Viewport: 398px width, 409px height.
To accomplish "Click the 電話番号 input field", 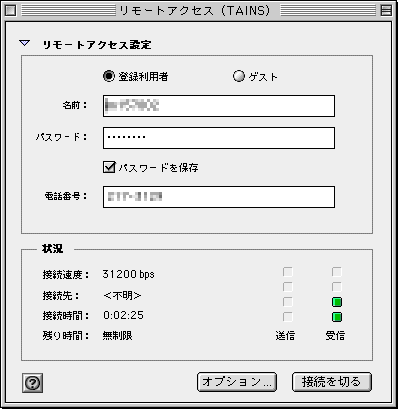I will coord(219,197).
